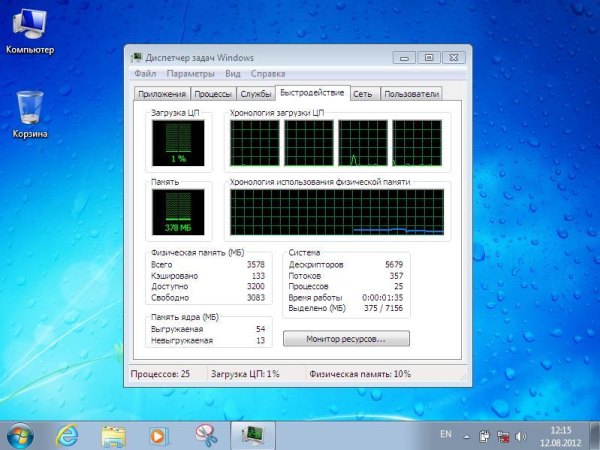The height and width of the screenshot is (450, 600).
Task: Open the Windows Start menu orb
Action: pyautogui.click(x=19, y=435)
